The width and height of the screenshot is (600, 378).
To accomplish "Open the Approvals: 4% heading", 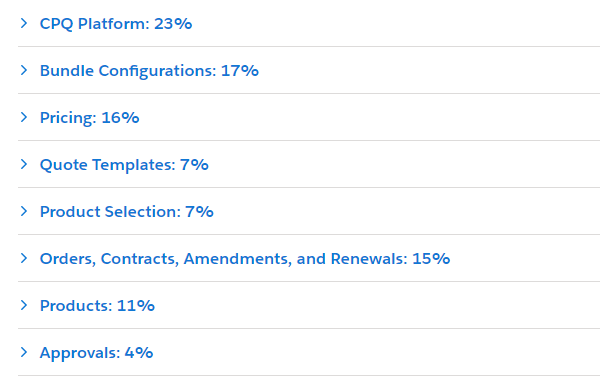I will coord(96,353).
